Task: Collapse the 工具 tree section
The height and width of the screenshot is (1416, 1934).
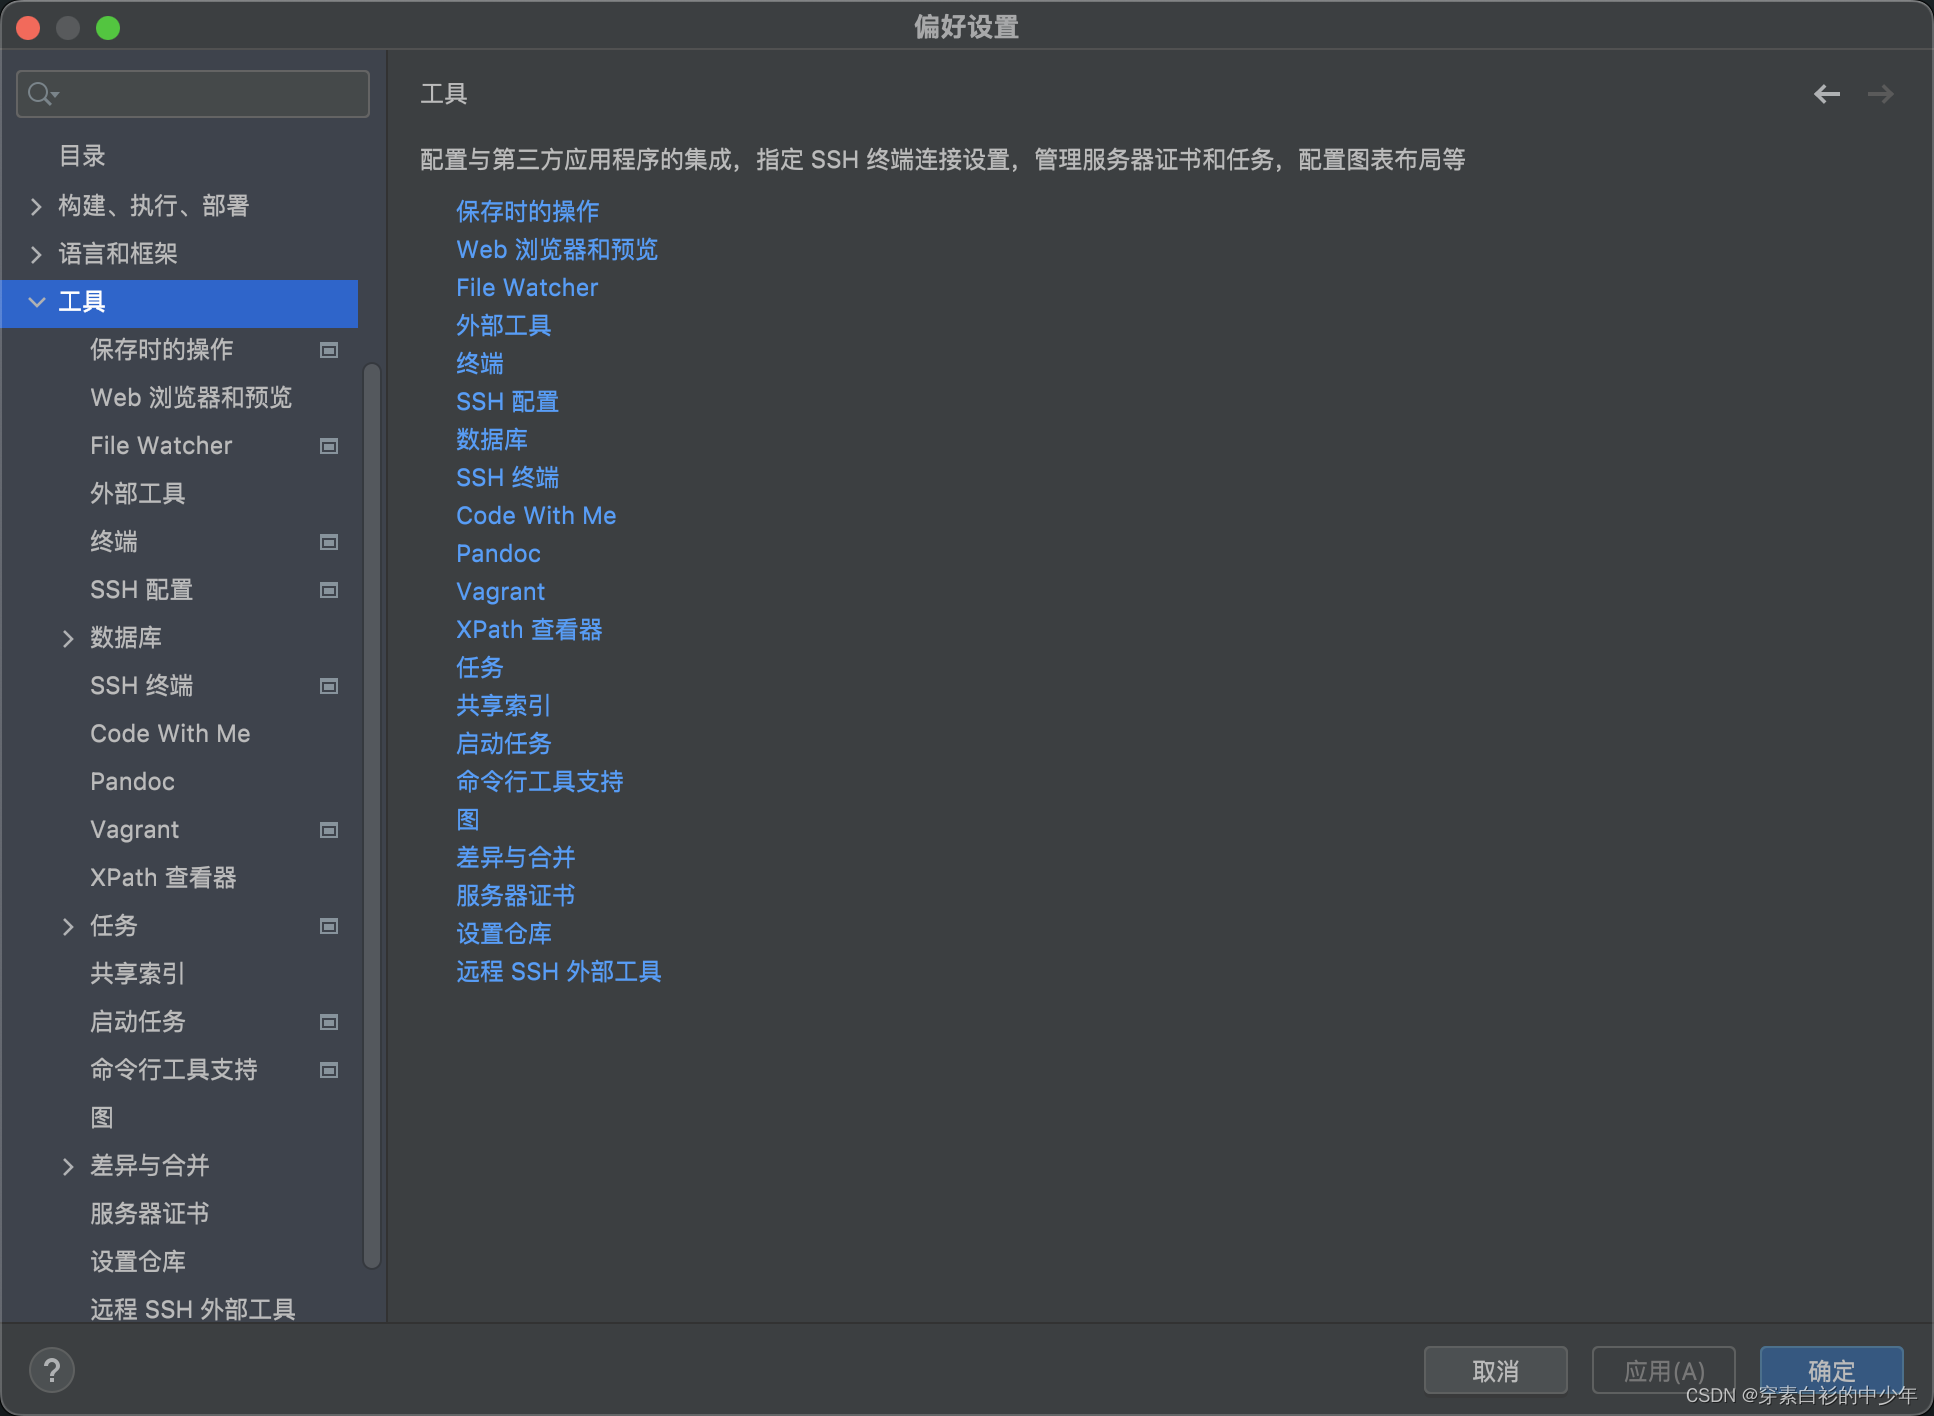Action: click(36, 302)
